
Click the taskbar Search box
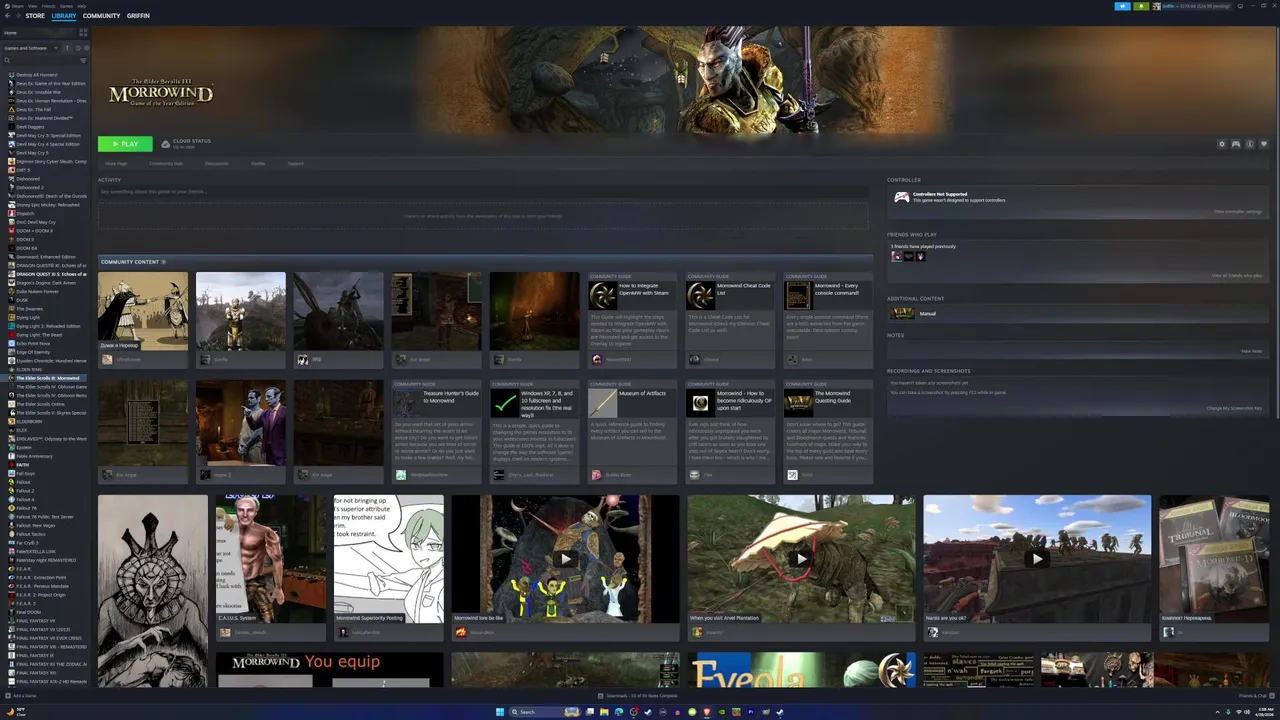point(545,712)
